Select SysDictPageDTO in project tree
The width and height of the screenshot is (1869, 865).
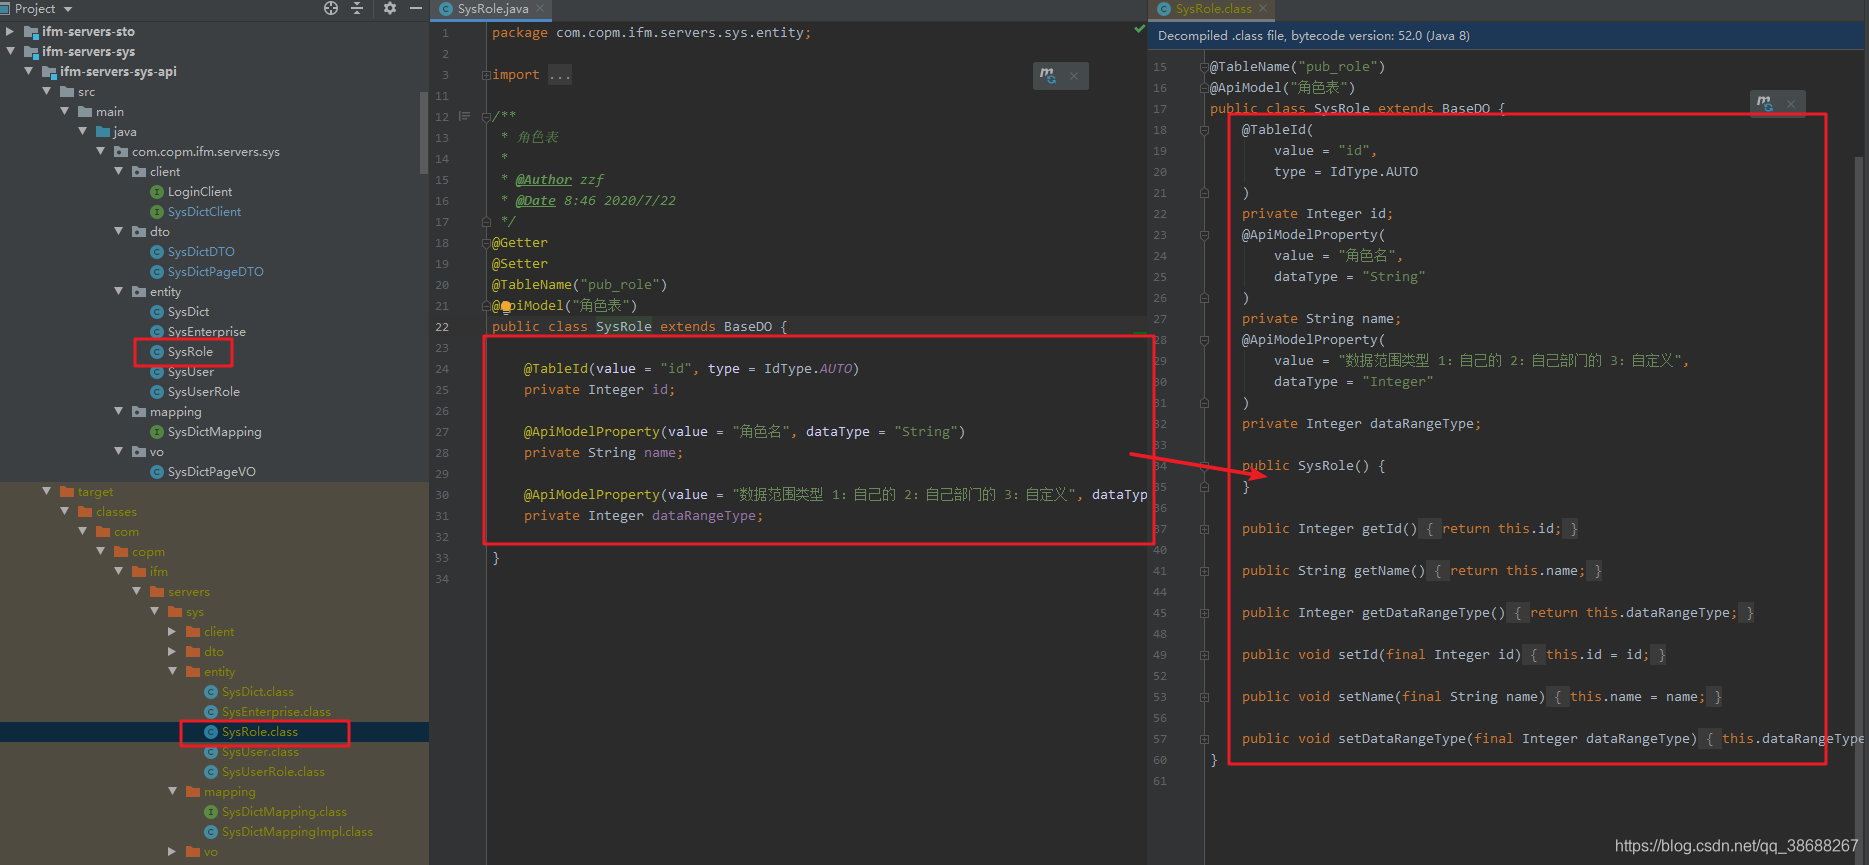pyautogui.click(x=215, y=272)
